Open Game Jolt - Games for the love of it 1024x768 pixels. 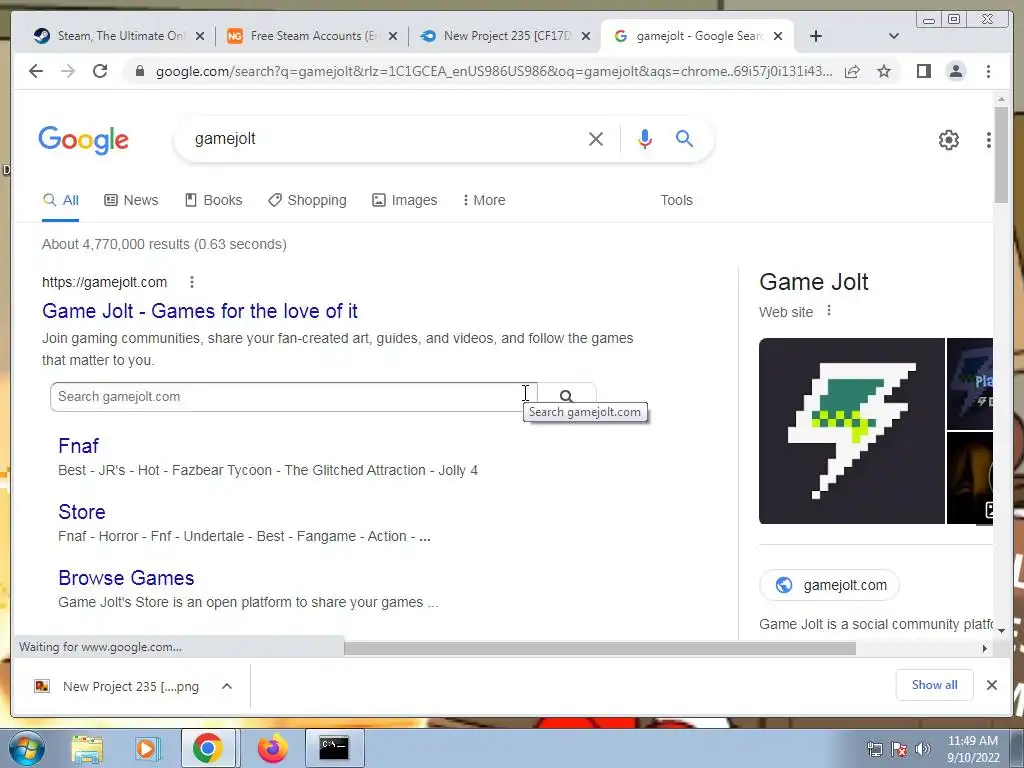tap(200, 311)
